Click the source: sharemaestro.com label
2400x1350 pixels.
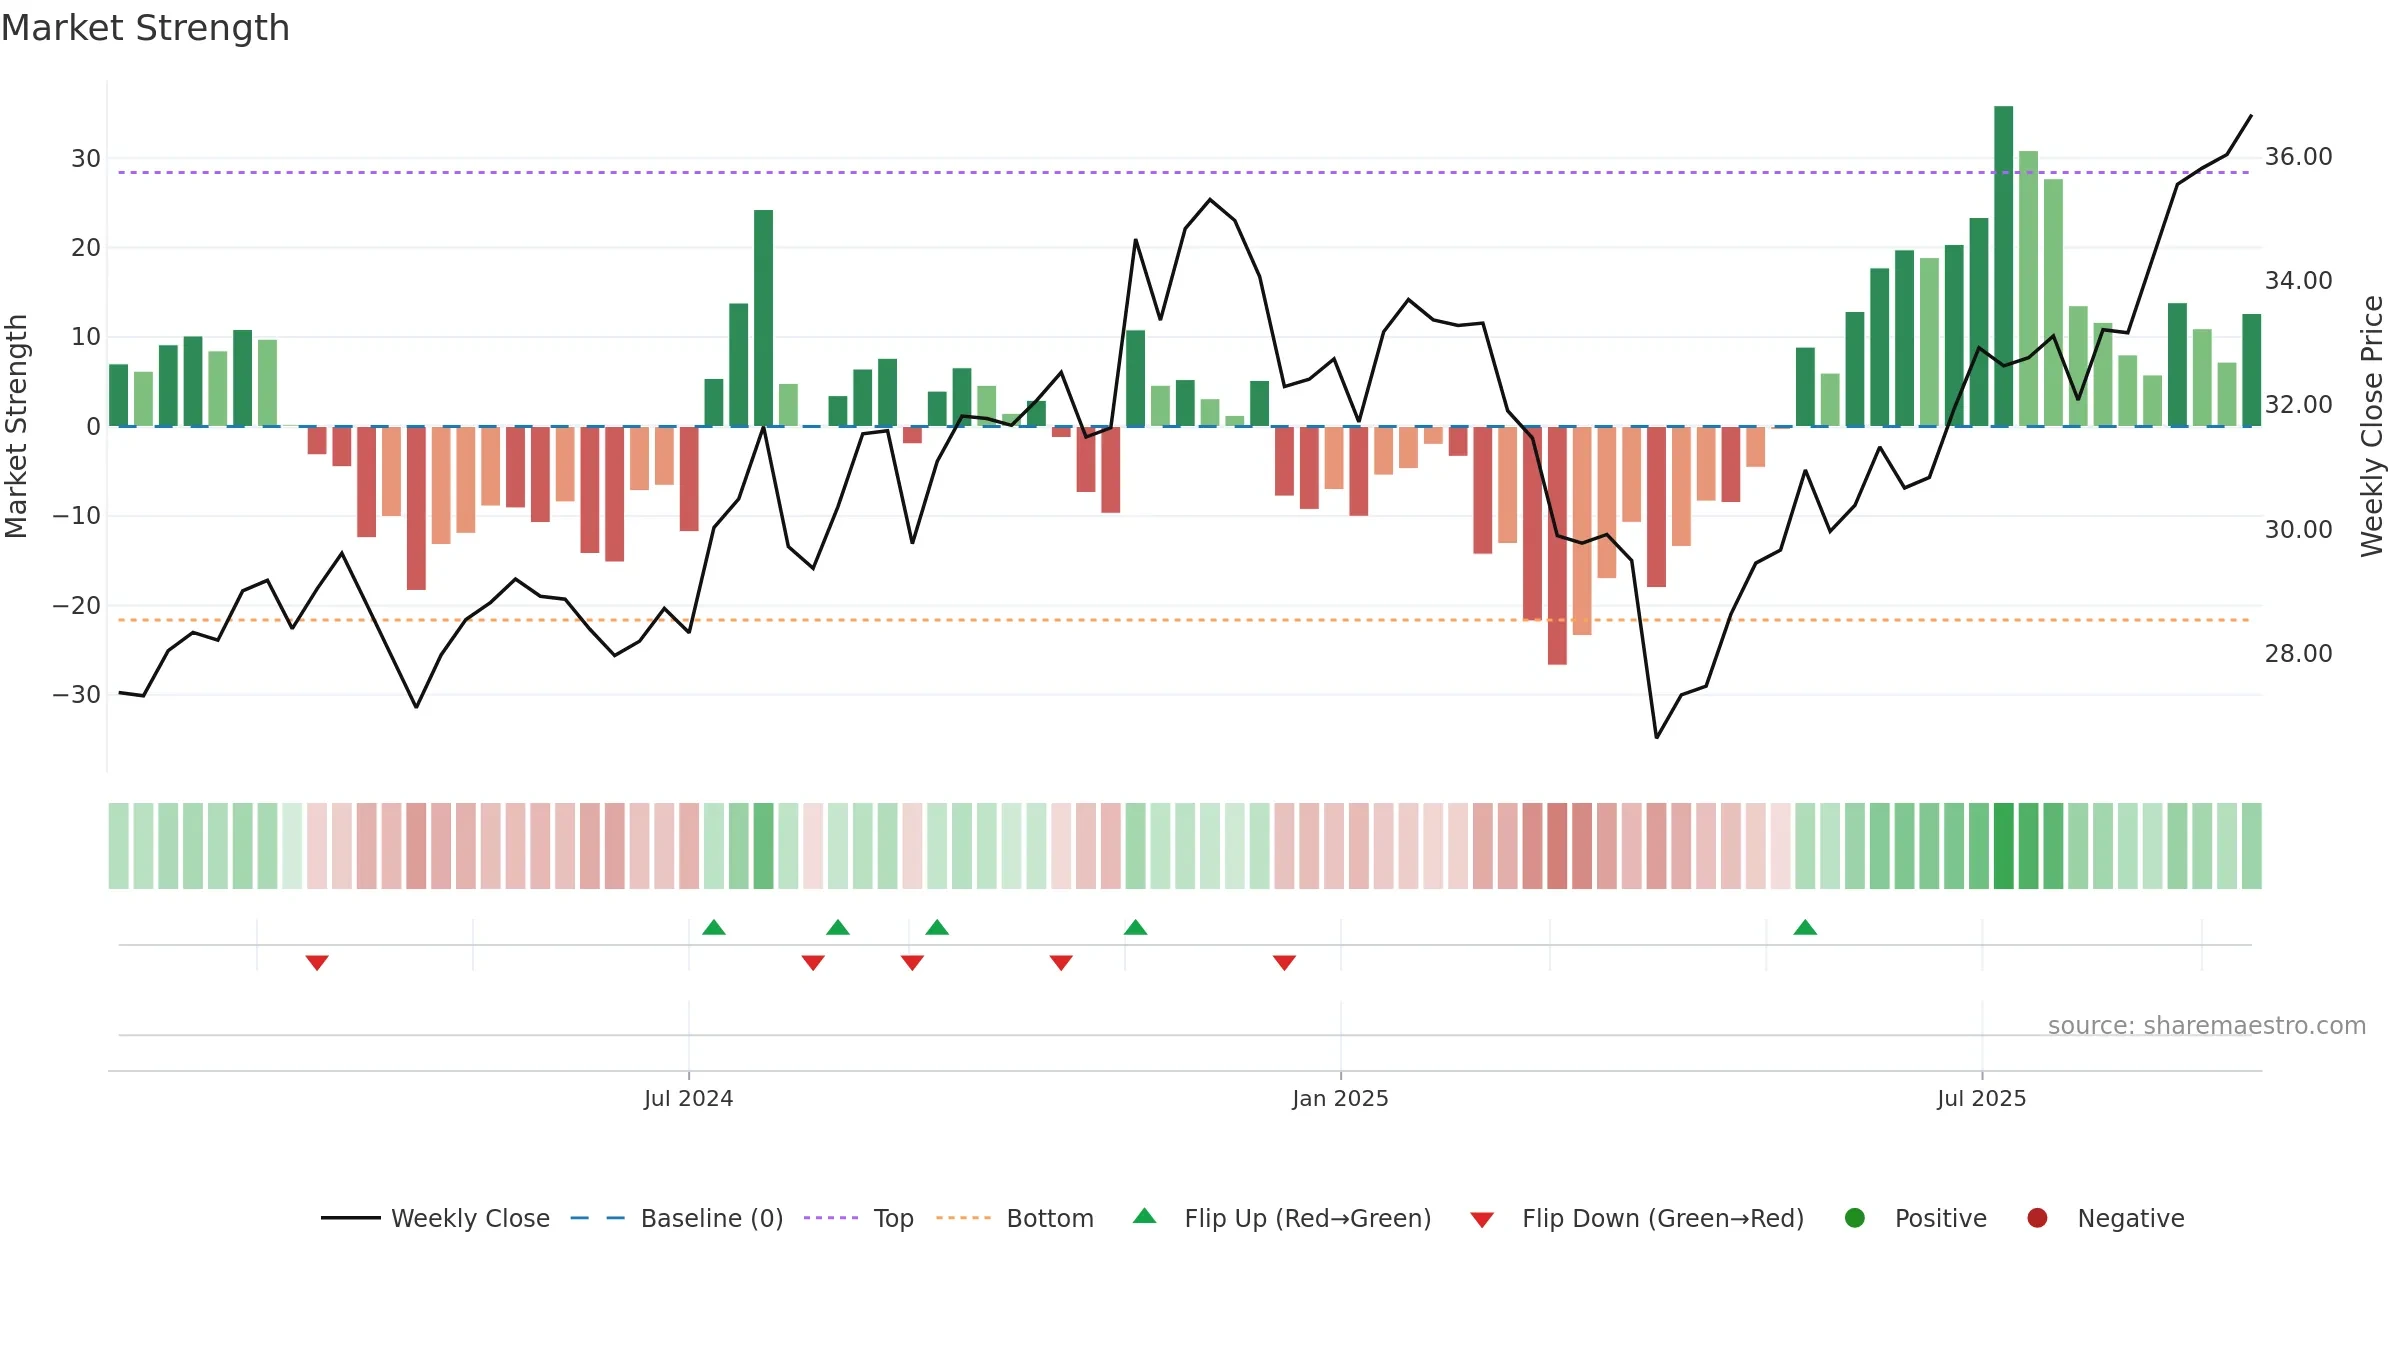coord(2207,1026)
